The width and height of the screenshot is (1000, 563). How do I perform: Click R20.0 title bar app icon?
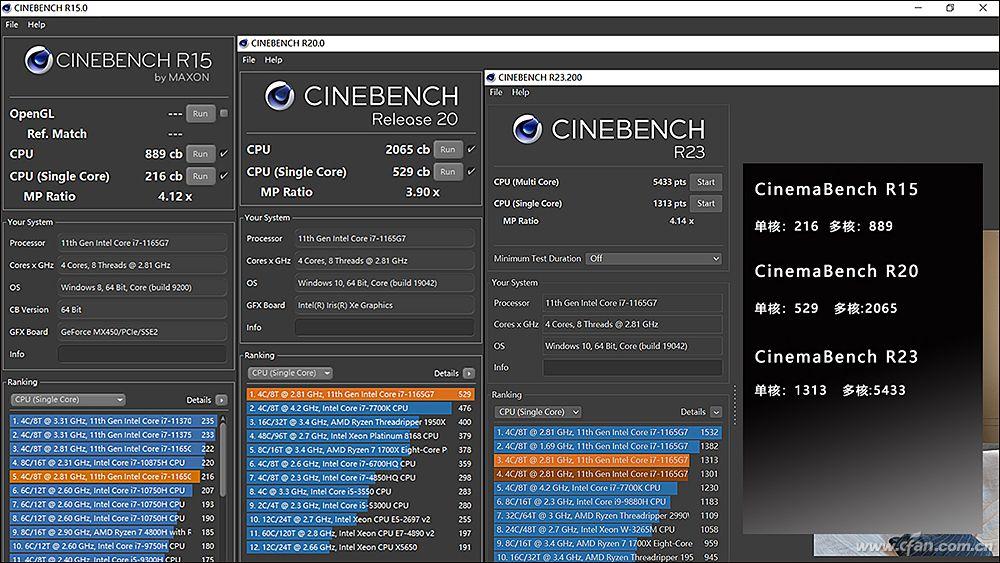tap(243, 43)
